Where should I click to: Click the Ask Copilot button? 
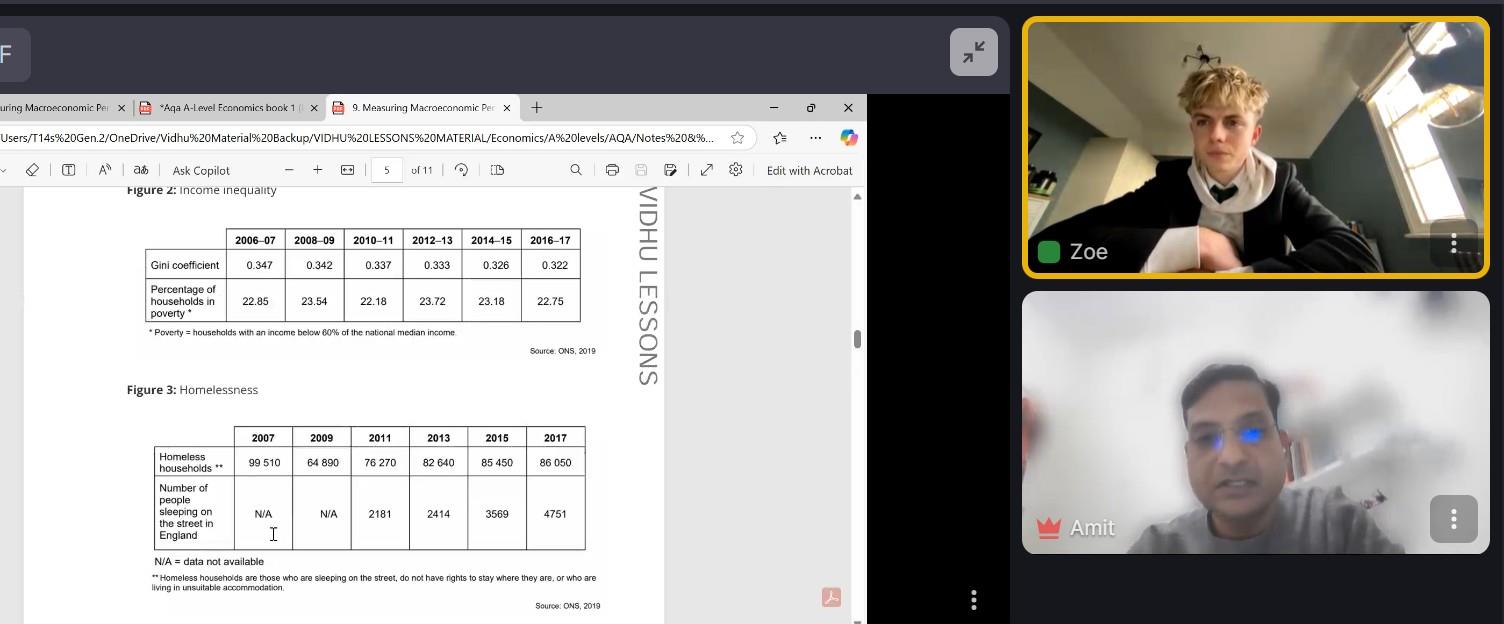(x=201, y=170)
